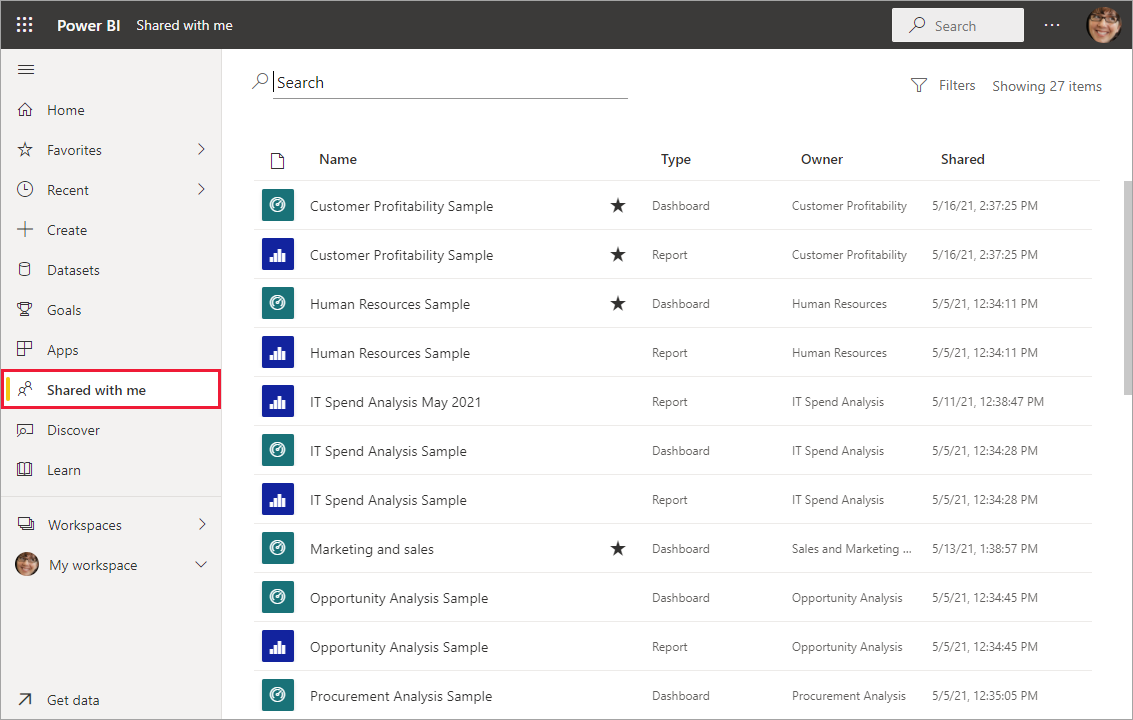Viewport: 1133px width, 720px height.
Task: Click 'Showing 27 items' text
Action: pyautogui.click(x=1047, y=86)
